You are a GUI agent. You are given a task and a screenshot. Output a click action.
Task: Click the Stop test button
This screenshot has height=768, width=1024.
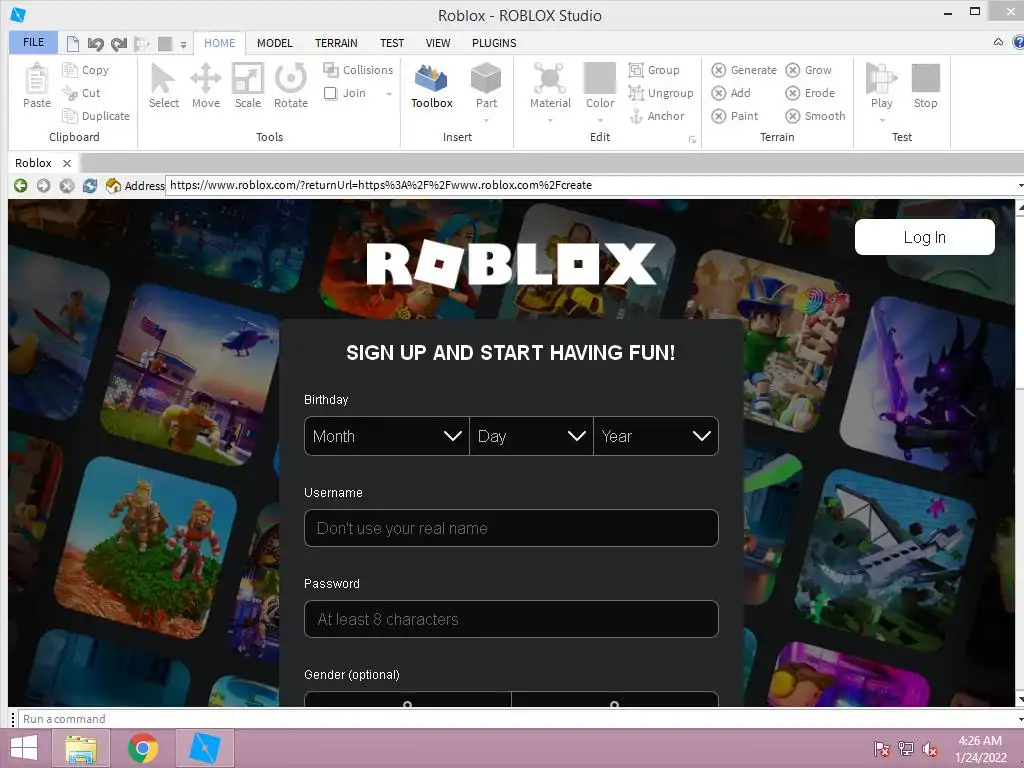[x=925, y=85]
